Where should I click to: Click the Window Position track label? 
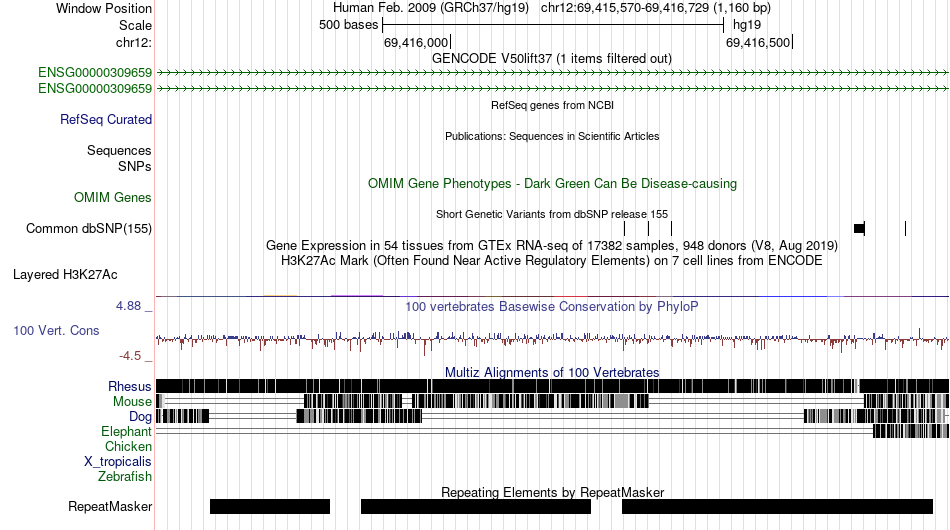104,8
